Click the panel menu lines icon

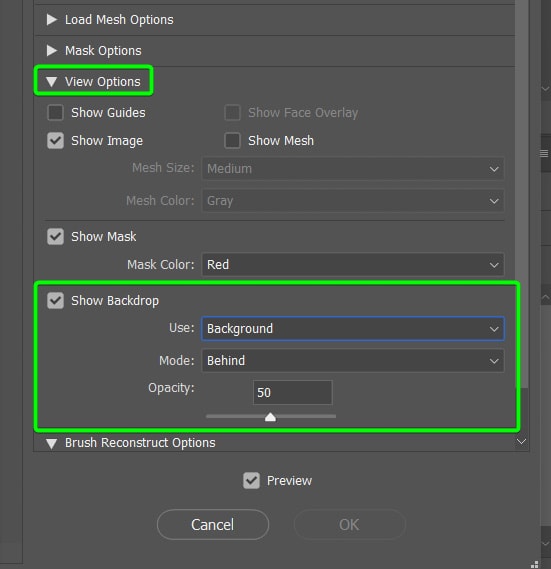544,153
